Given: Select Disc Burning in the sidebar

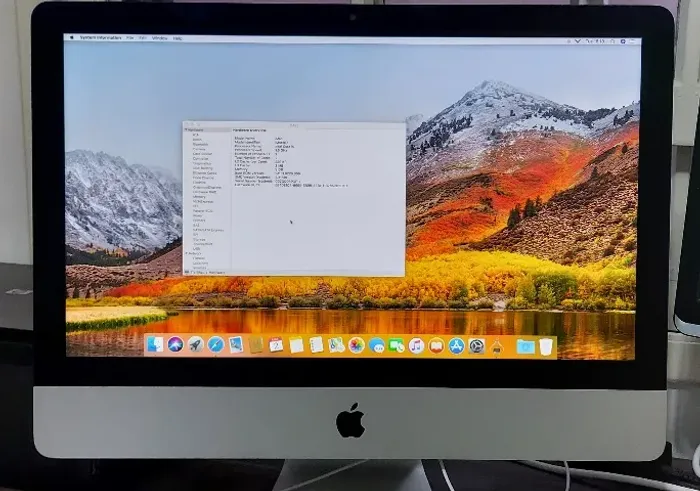Looking at the screenshot, I should coord(203,168).
